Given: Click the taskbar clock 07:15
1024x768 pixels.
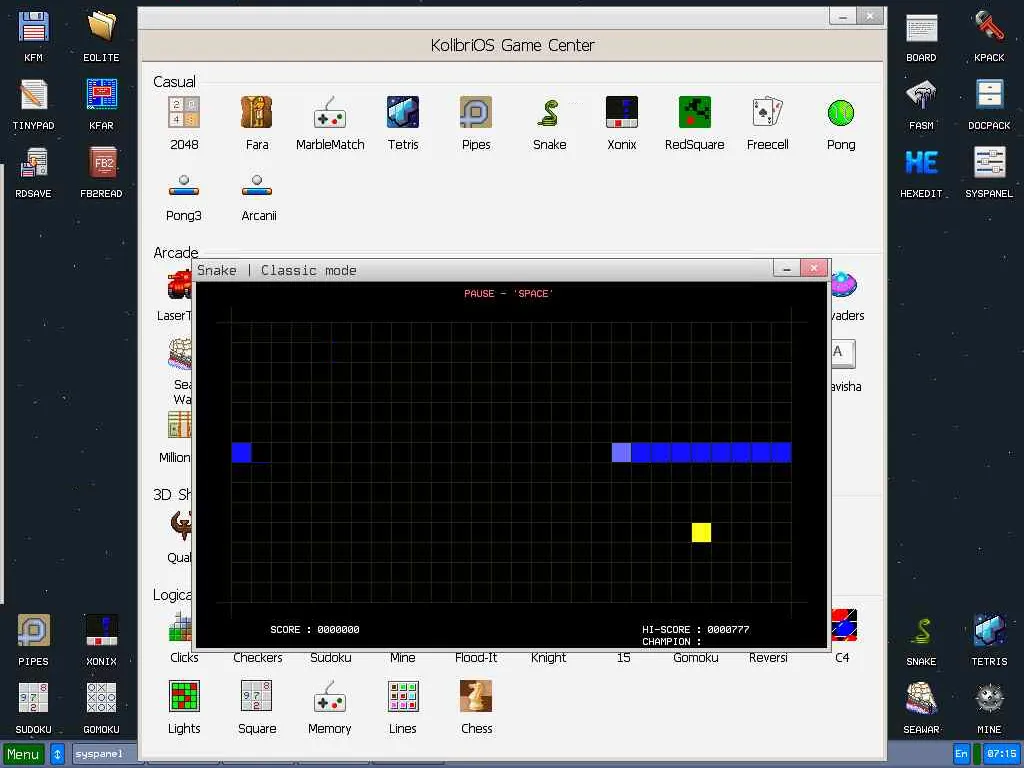Looking at the screenshot, I should click(x=1001, y=754).
